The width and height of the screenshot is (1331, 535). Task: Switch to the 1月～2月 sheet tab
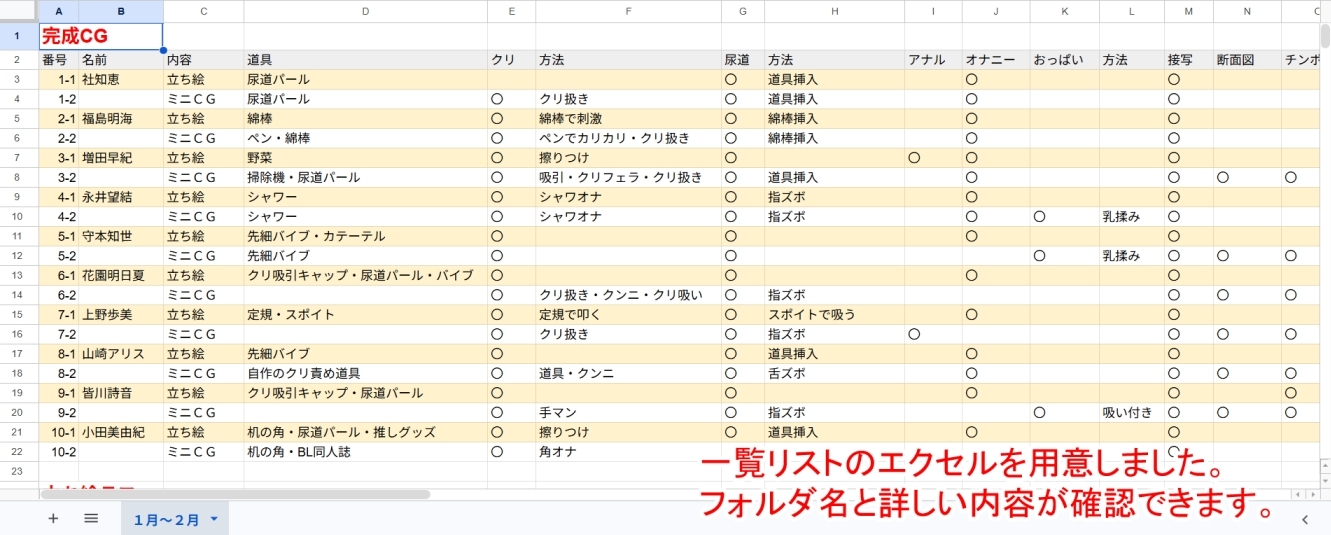point(166,519)
